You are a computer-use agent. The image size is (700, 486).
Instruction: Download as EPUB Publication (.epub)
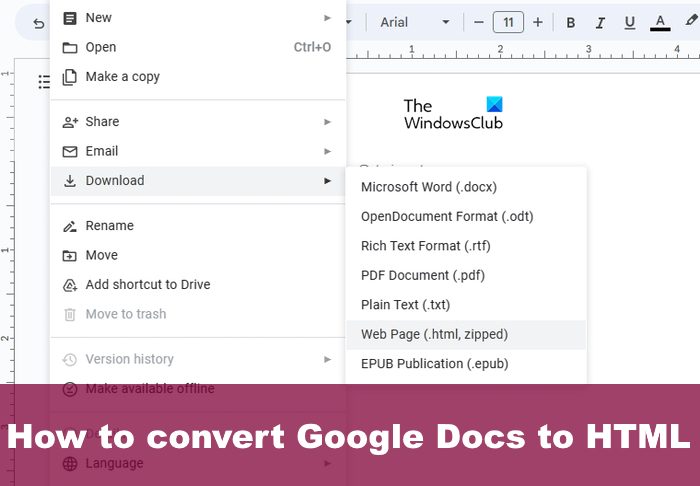coord(466,364)
